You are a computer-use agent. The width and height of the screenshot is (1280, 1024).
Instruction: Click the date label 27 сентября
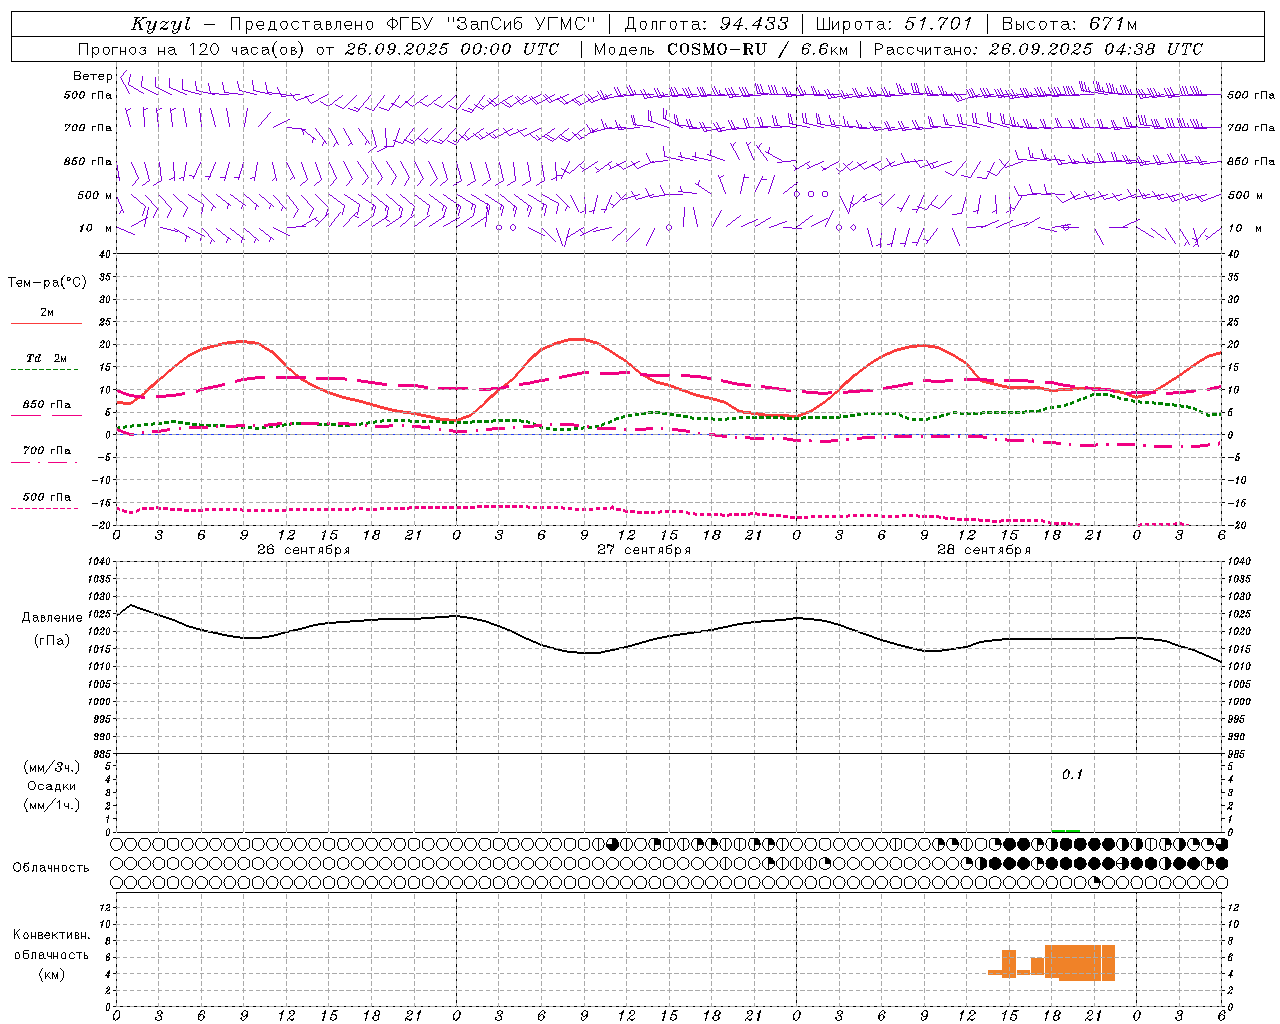click(644, 550)
